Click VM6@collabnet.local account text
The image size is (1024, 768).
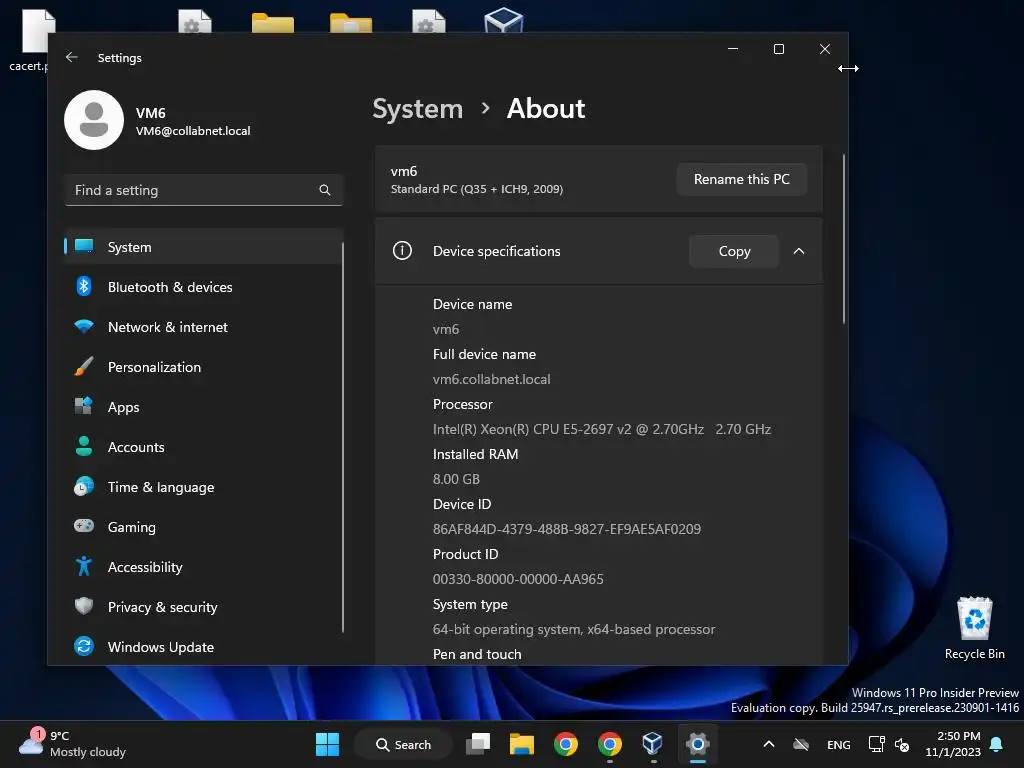tap(193, 131)
